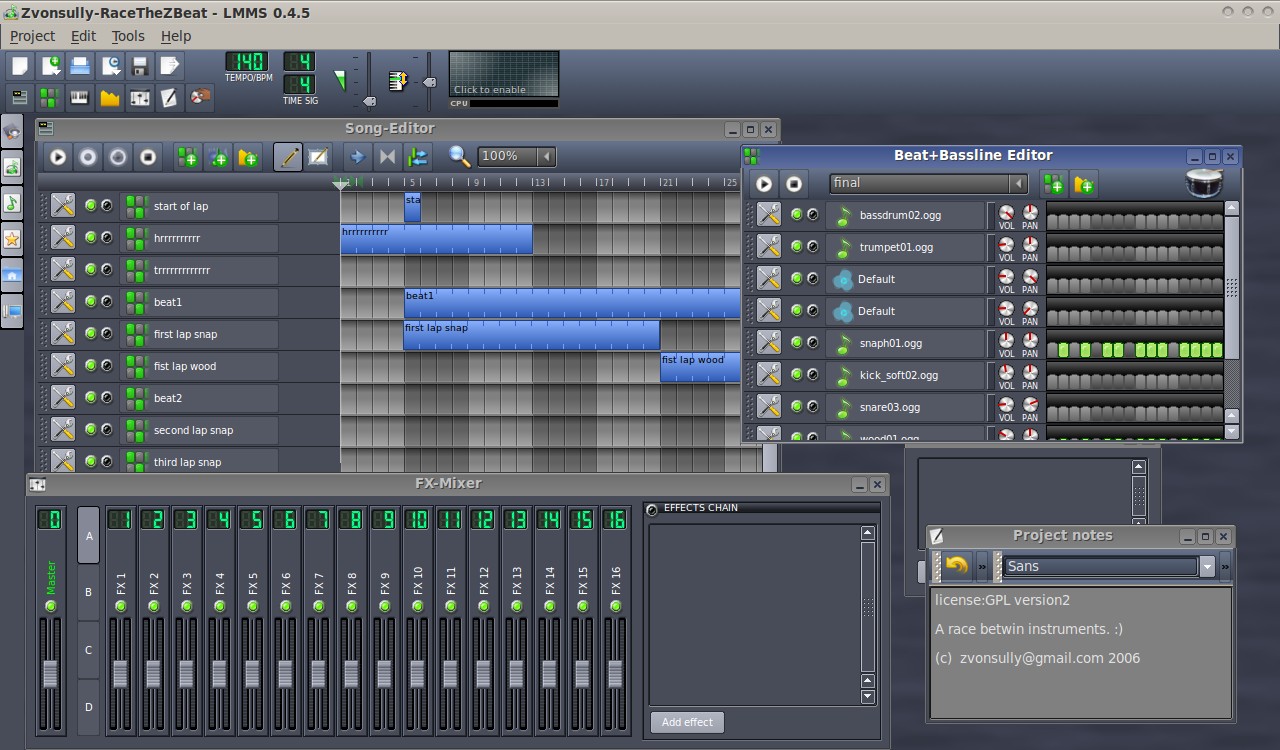Click the Add effect button in FX-Mixer
1280x750 pixels.
tap(686, 722)
